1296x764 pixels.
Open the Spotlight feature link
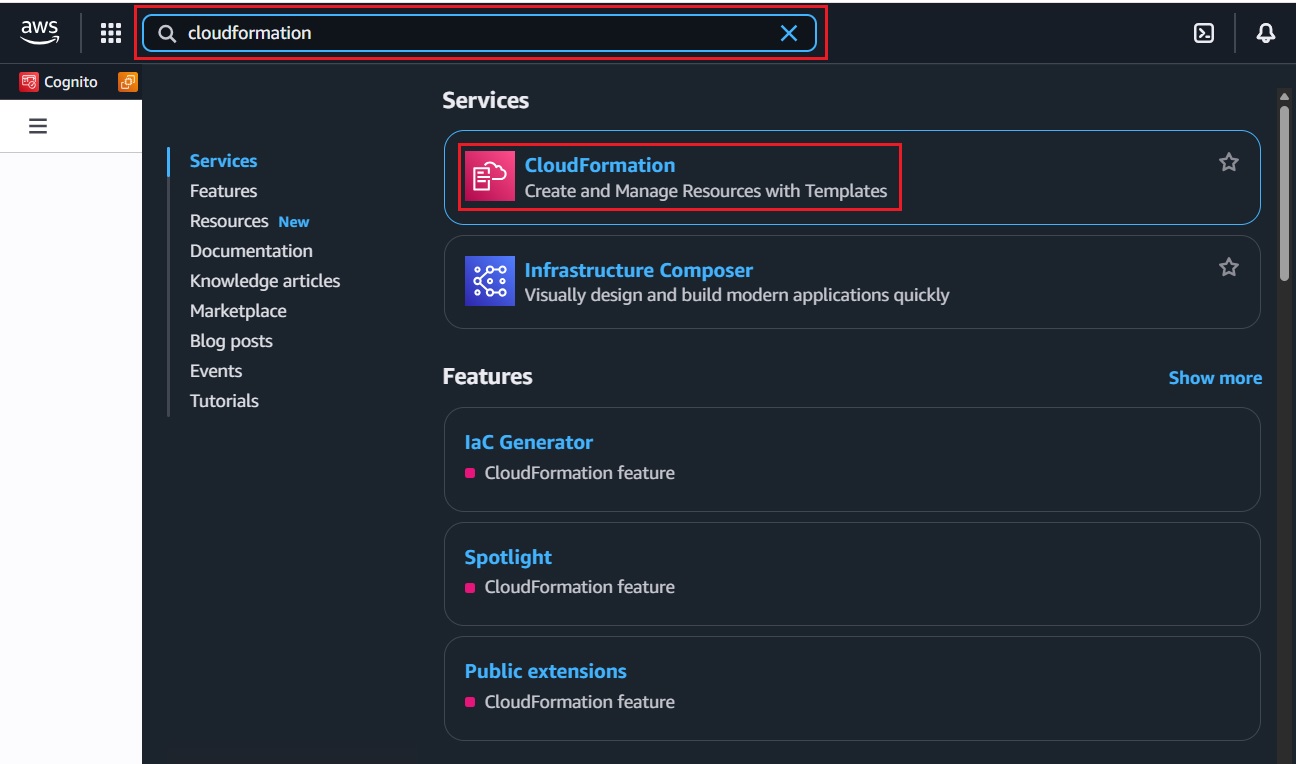[x=508, y=557]
